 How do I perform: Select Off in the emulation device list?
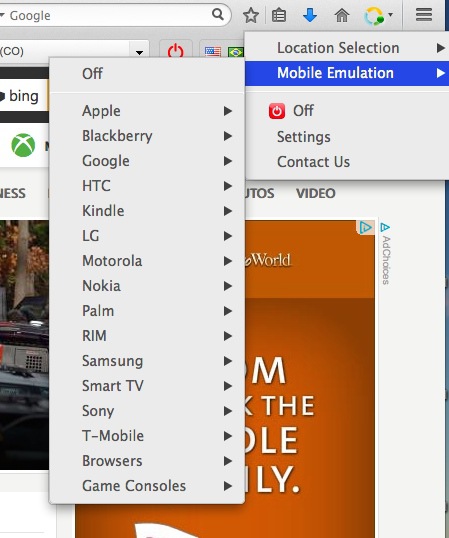(x=147, y=73)
